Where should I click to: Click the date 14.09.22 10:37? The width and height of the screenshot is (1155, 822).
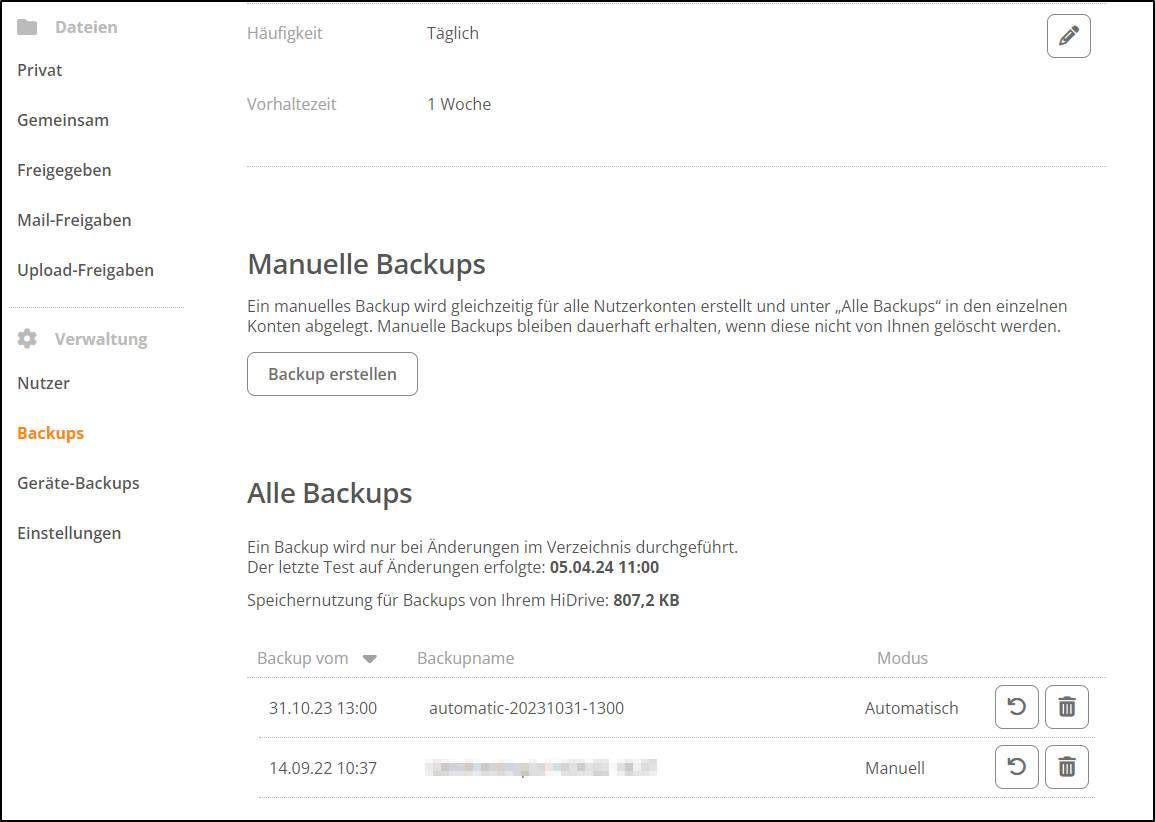pyautogui.click(x=323, y=768)
